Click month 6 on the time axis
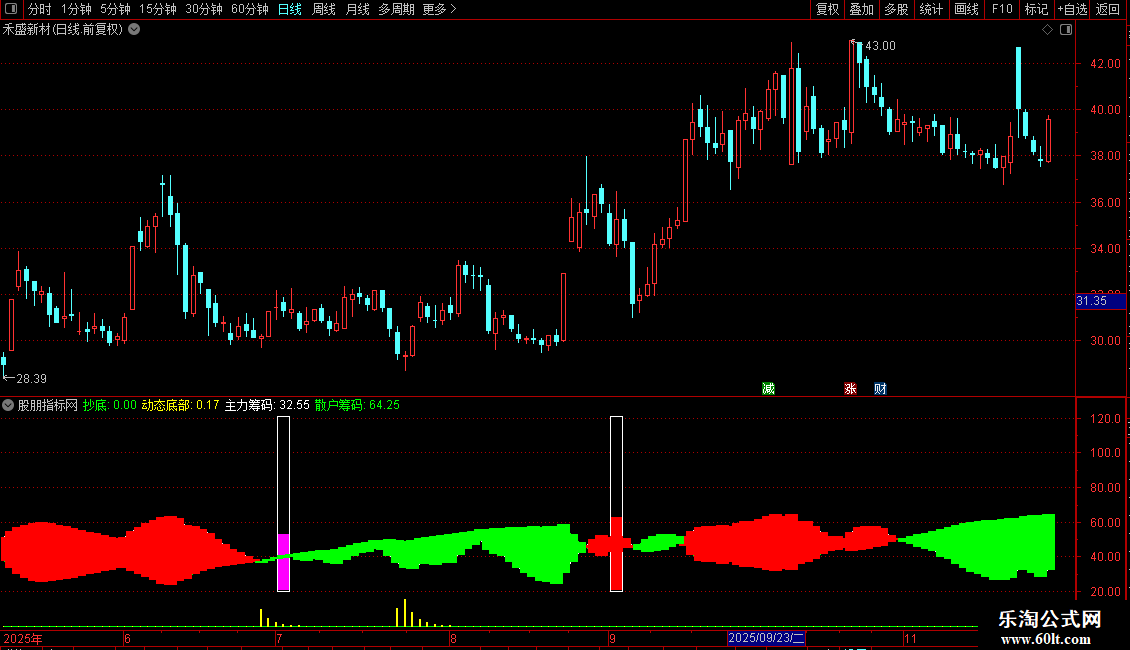1130x650 pixels. [x=127, y=638]
